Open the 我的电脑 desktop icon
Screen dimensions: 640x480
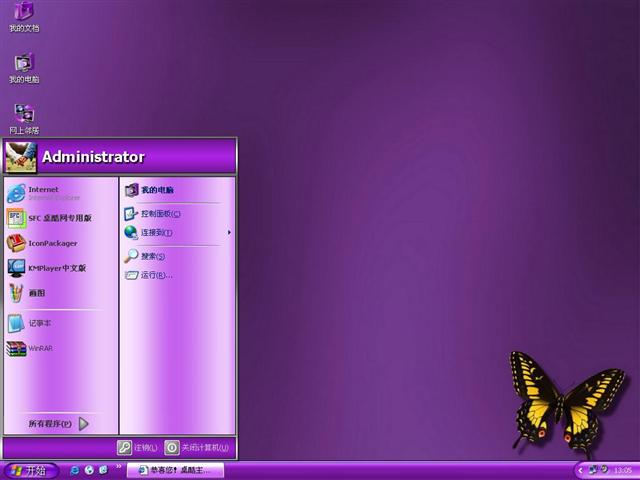click(24, 68)
